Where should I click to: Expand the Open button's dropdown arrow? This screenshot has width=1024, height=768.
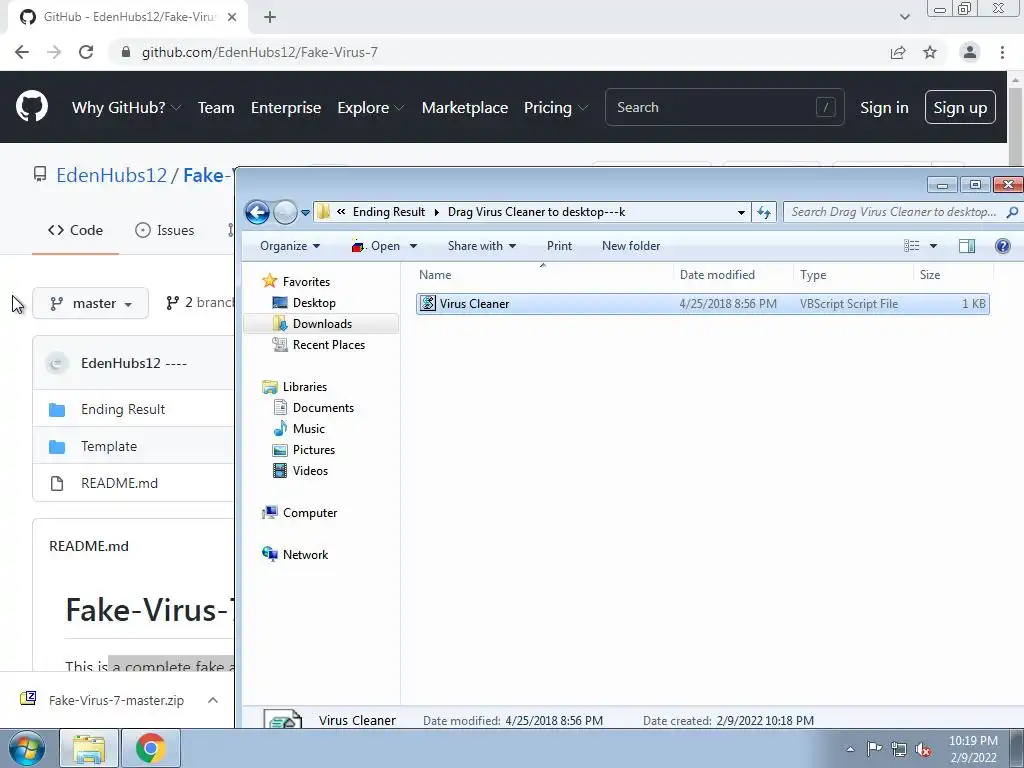(x=413, y=246)
